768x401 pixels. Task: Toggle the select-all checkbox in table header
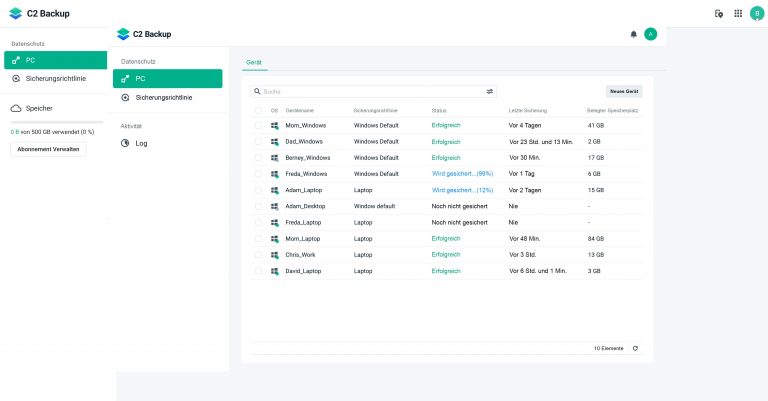258,110
